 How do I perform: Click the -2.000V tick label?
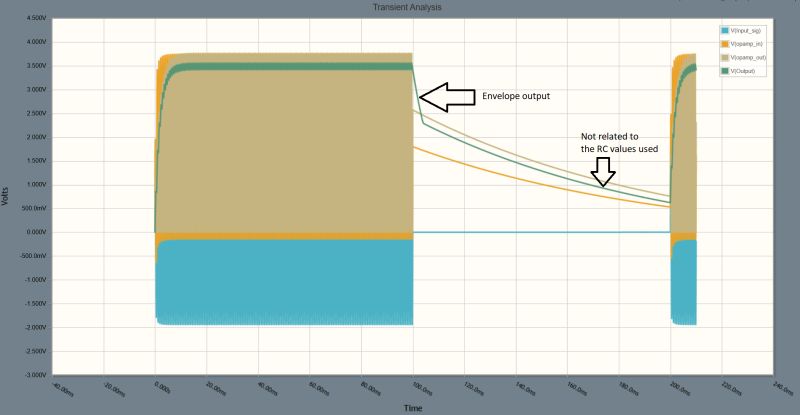35,327
